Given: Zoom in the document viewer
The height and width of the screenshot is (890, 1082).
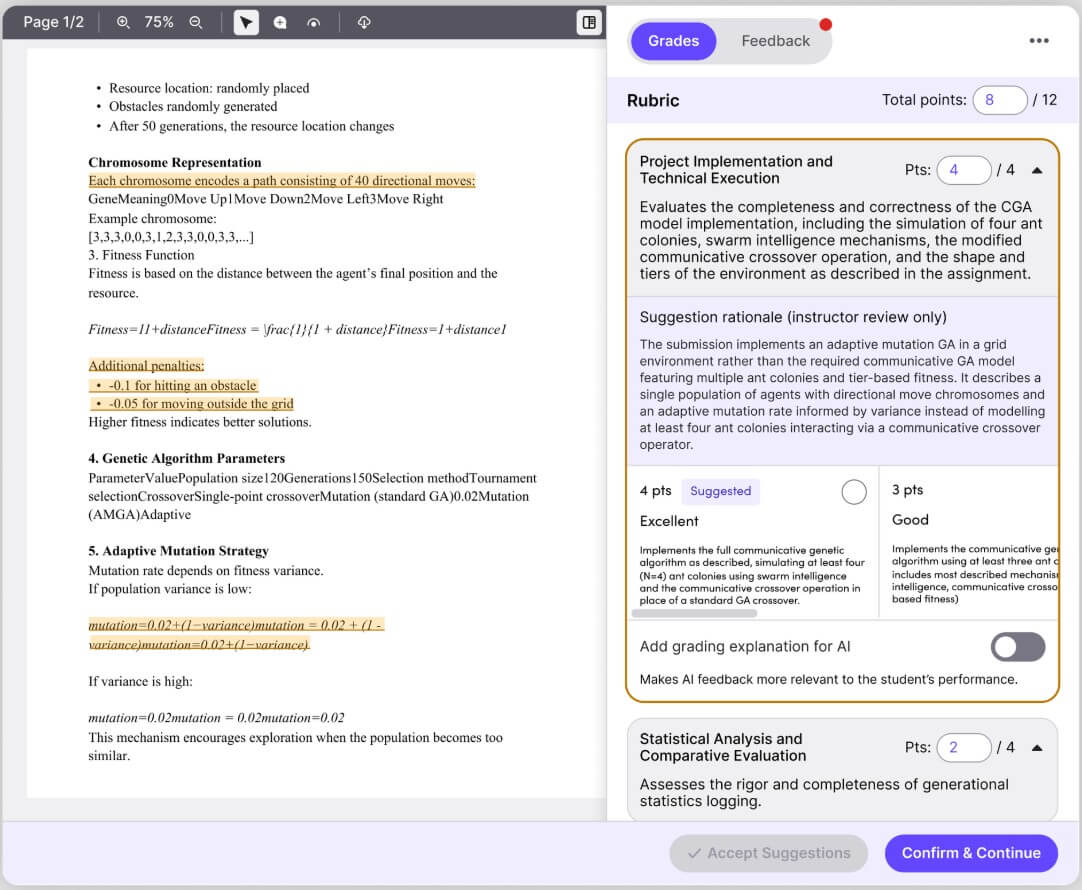Looking at the screenshot, I should (x=123, y=22).
